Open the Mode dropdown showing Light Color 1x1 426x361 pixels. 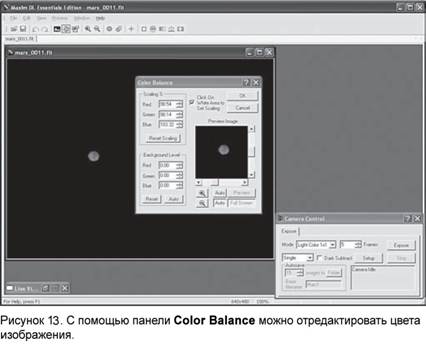coord(316,245)
